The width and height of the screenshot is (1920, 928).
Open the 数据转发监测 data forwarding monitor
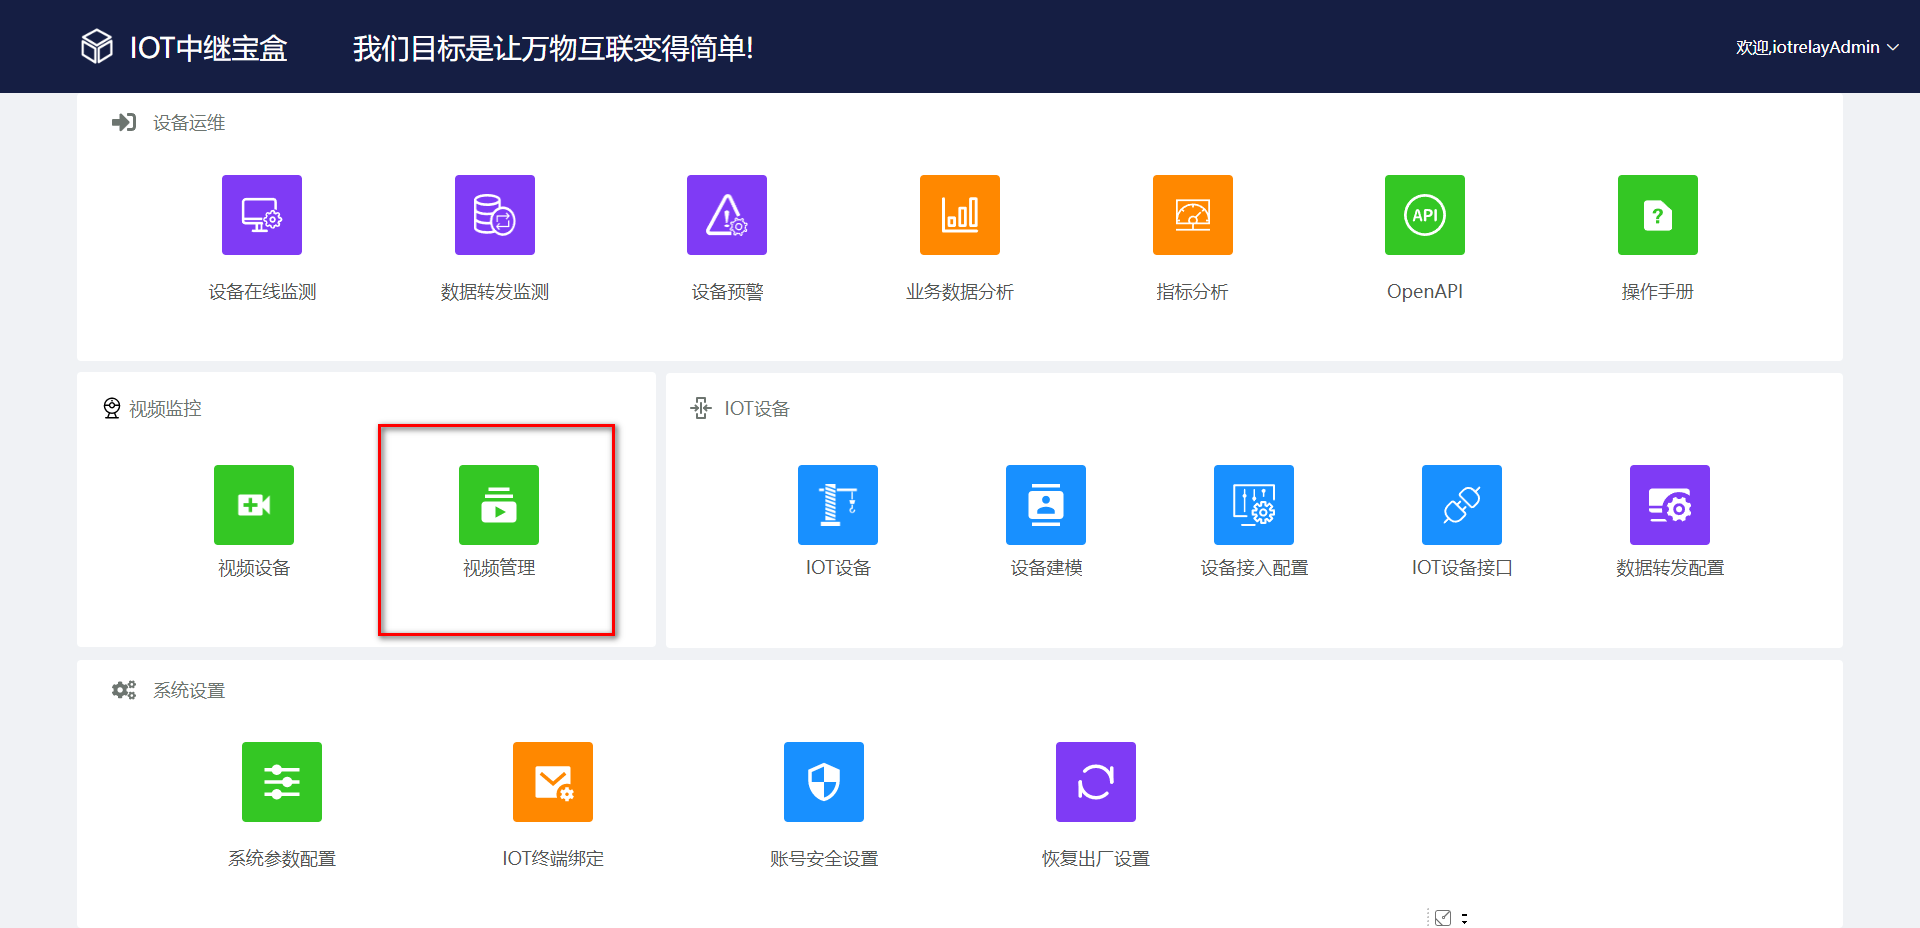tap(494, 215)
